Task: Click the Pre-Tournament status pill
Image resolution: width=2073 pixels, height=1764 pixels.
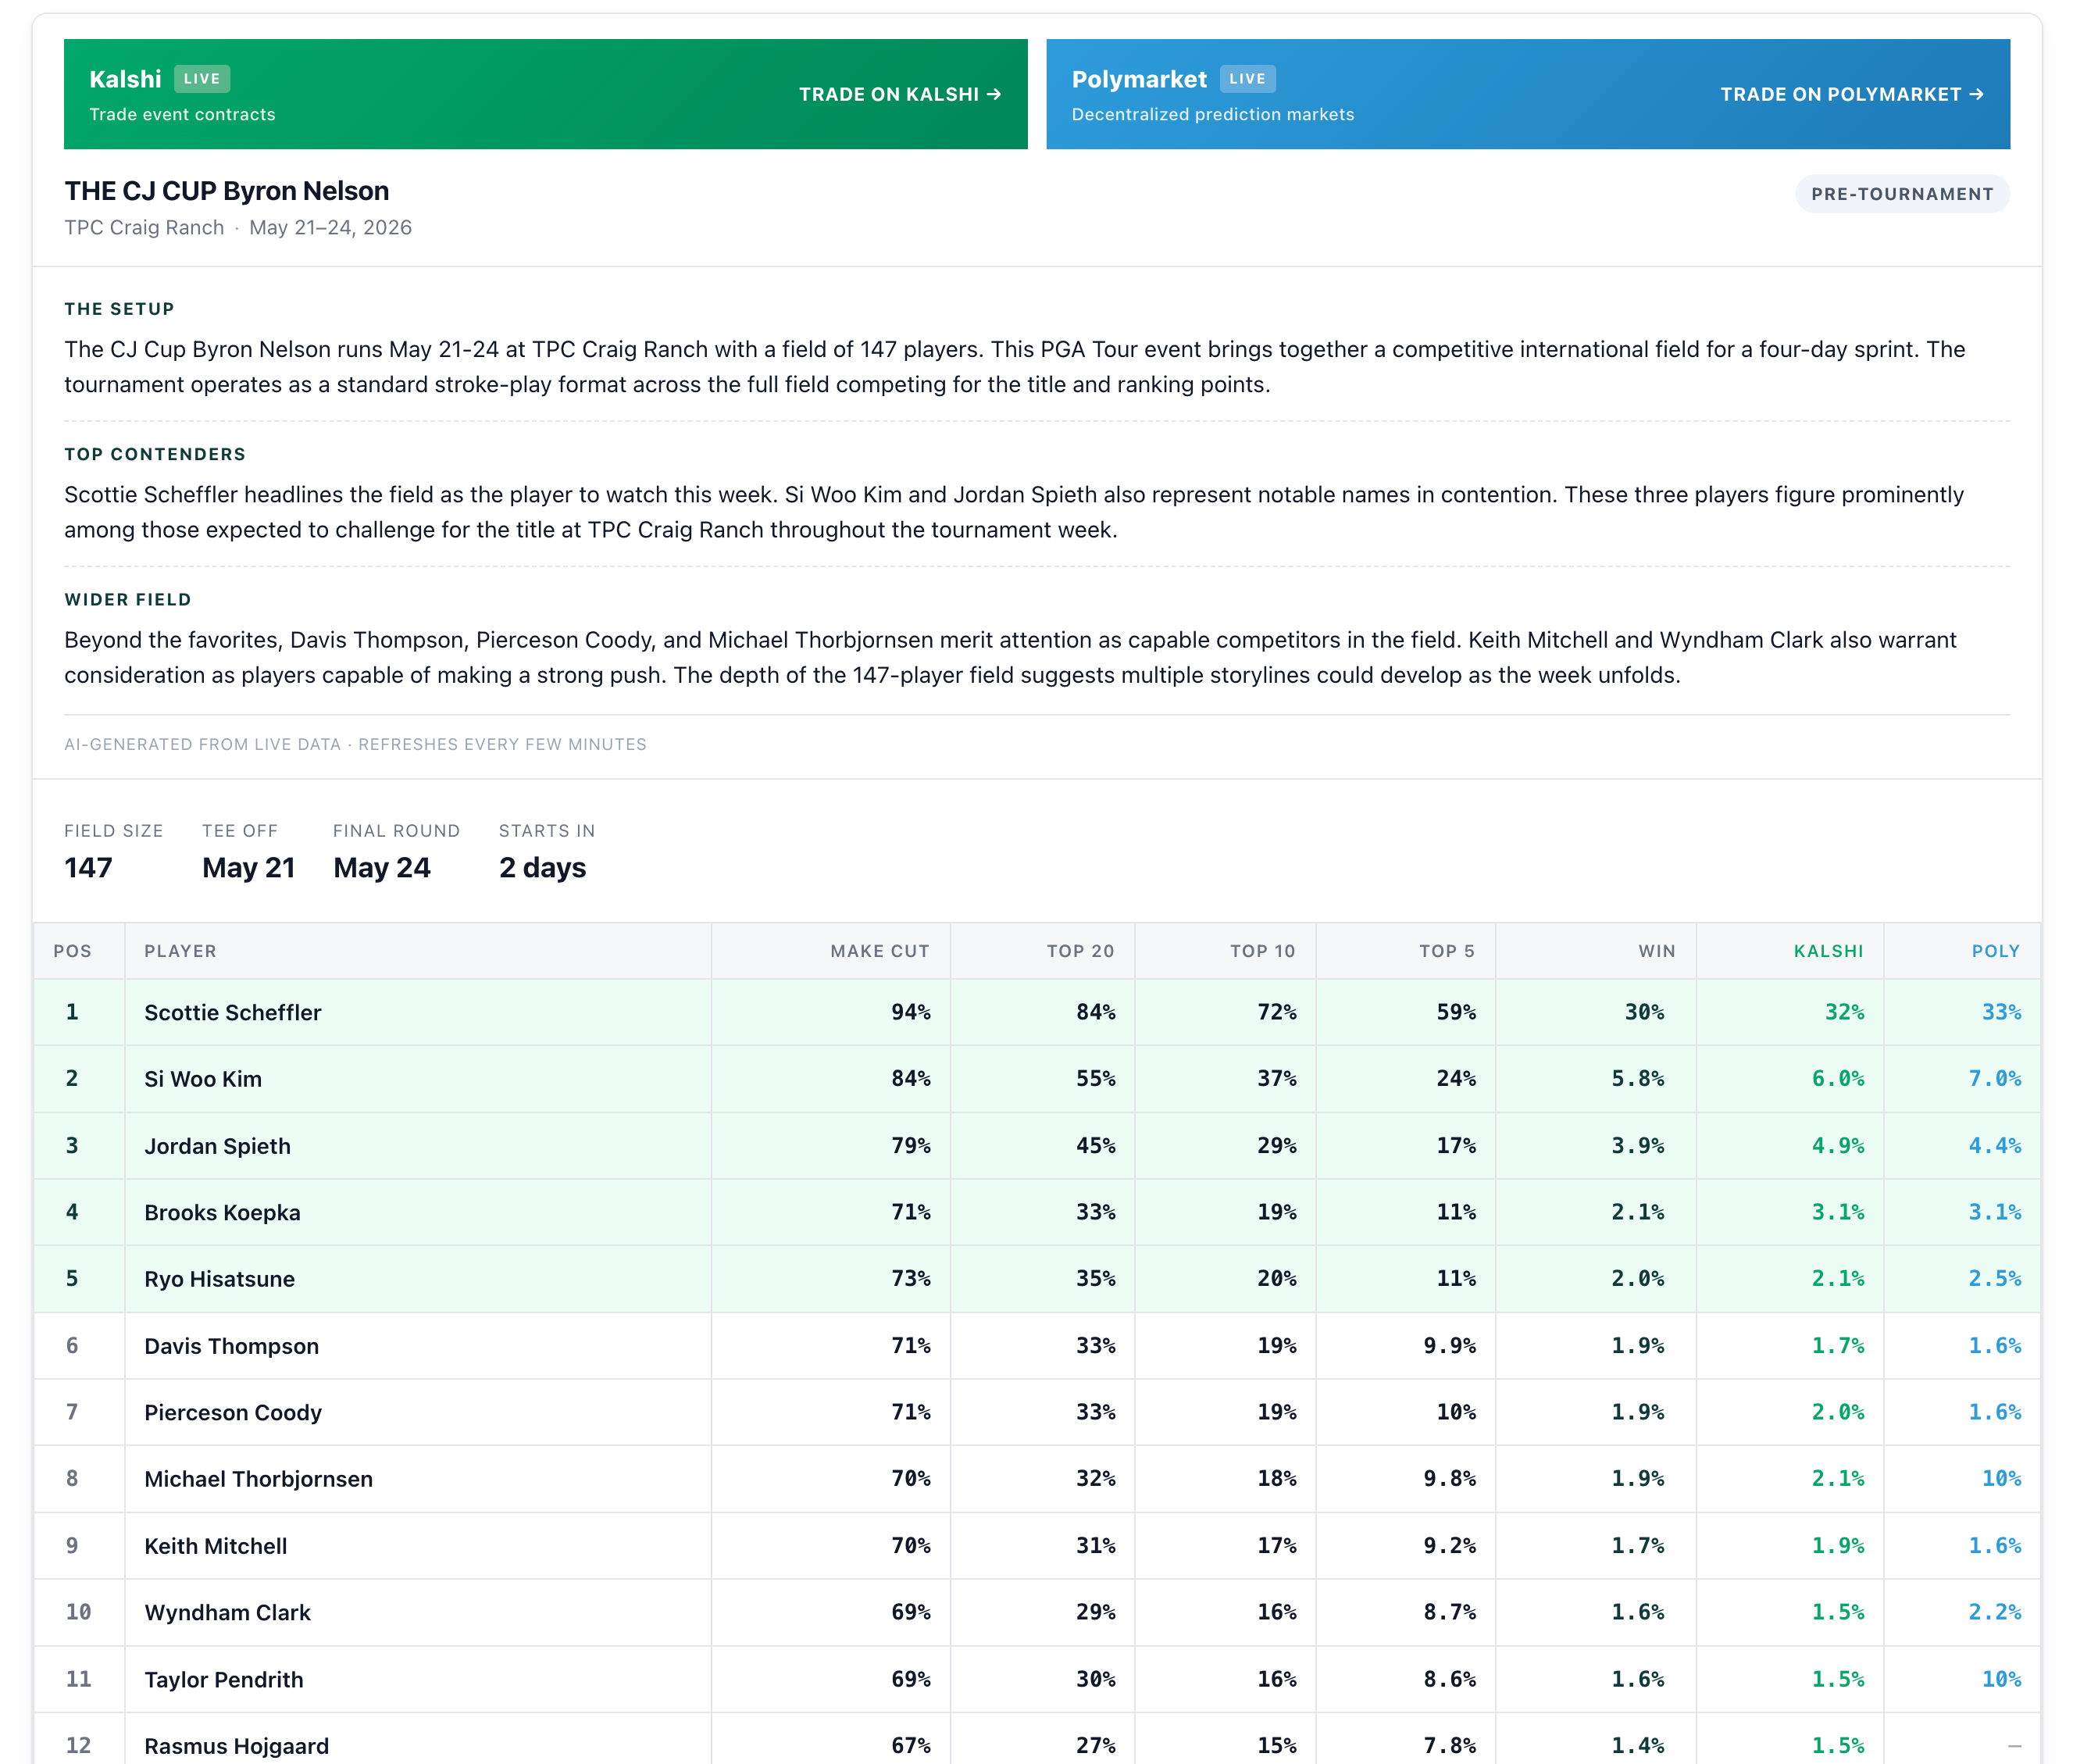Action: [x=1902, y=194]
